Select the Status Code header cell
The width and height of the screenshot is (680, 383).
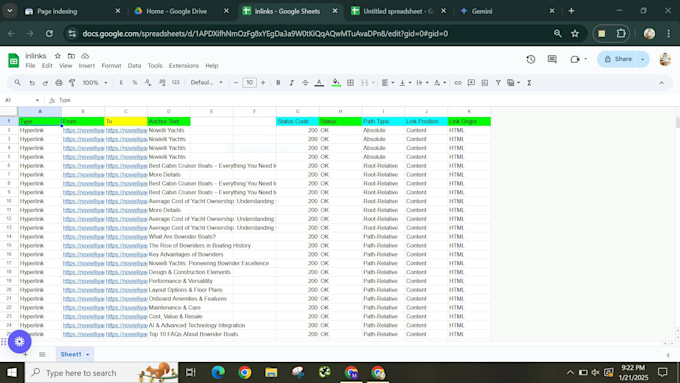click(x=298, y=121)
